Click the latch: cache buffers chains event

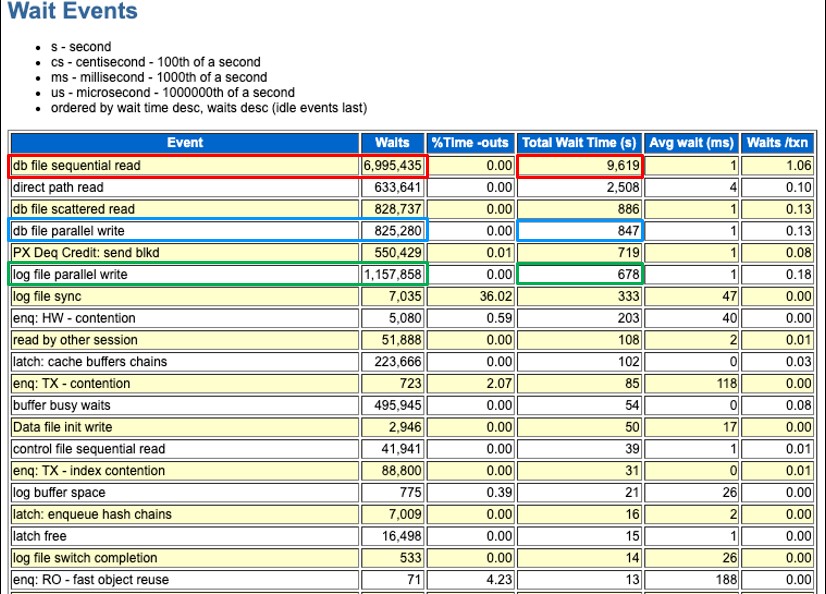point(90,362)
